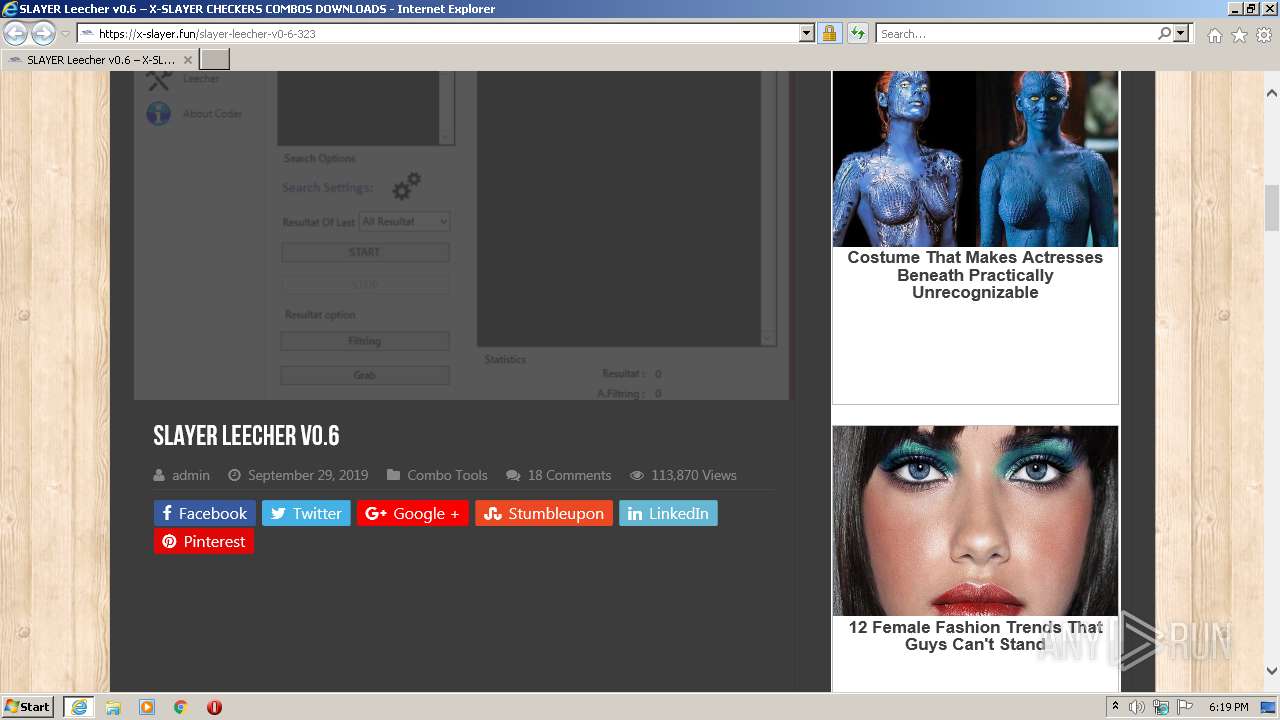
Task: Click the search magnifier icon
Action: click(1164, 34)
